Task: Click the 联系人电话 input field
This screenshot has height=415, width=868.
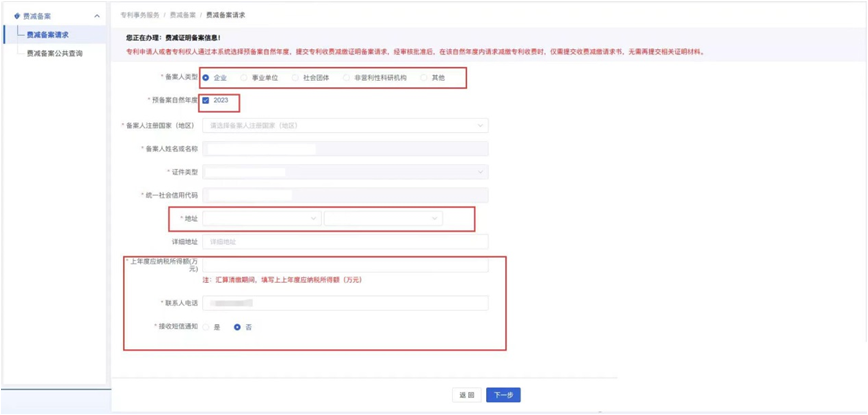Action: click(x=345, y=303)
